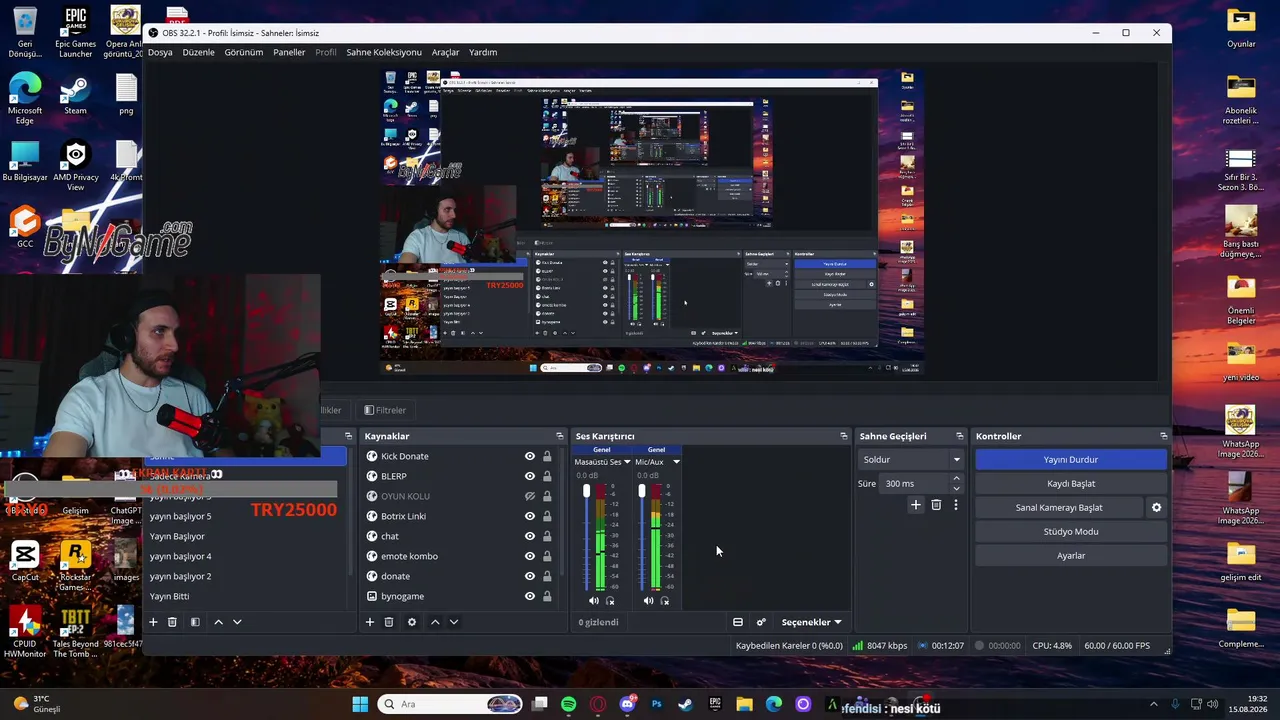This screenshot has height=720, width=1280.
Task: Undock the Ses Karıştırıcı panel
Action: pos(844,436)
